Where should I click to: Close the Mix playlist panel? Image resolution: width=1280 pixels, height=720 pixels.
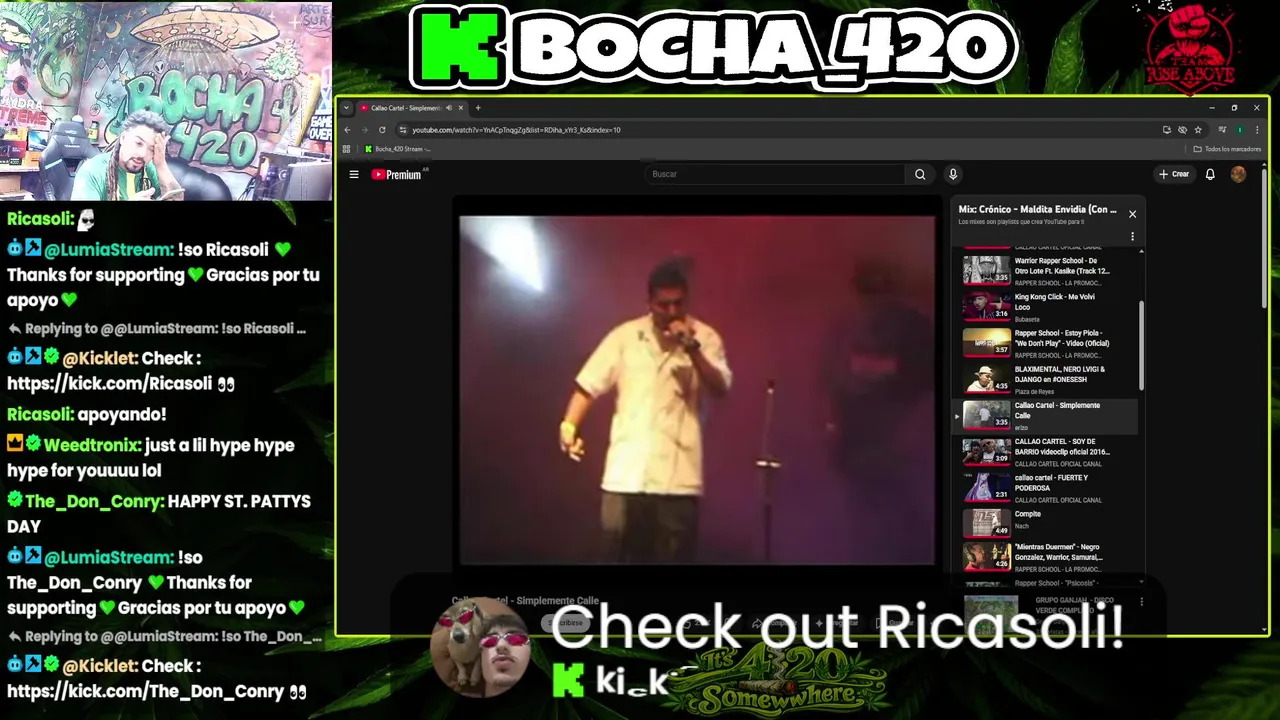pyautogui.click(x=1132, y=214)
